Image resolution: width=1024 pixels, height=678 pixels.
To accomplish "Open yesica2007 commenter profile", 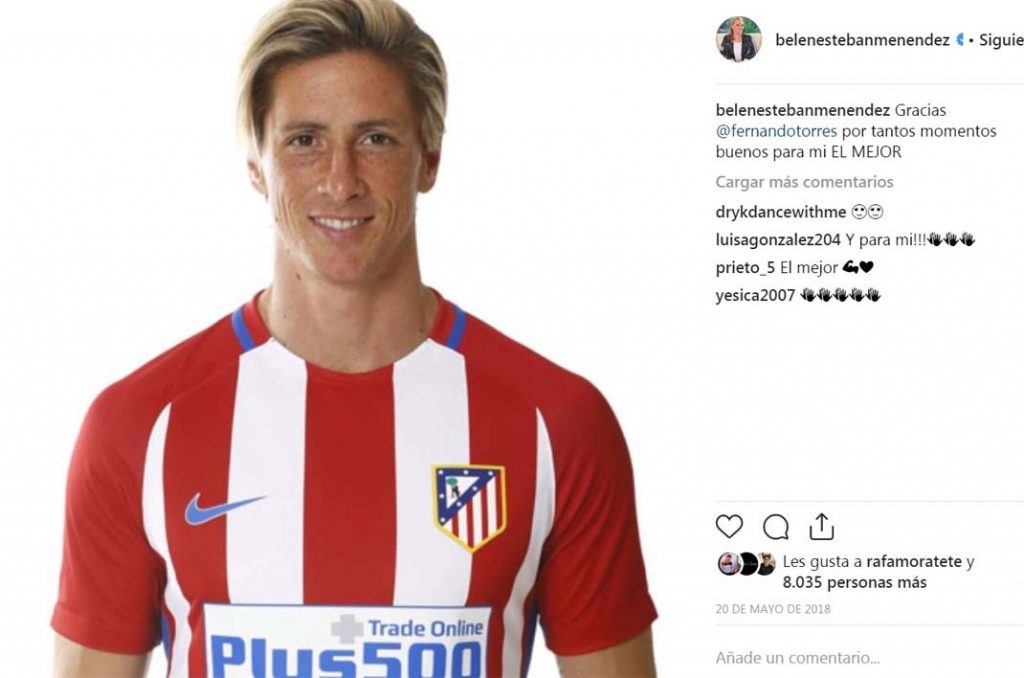I will 755,295.
